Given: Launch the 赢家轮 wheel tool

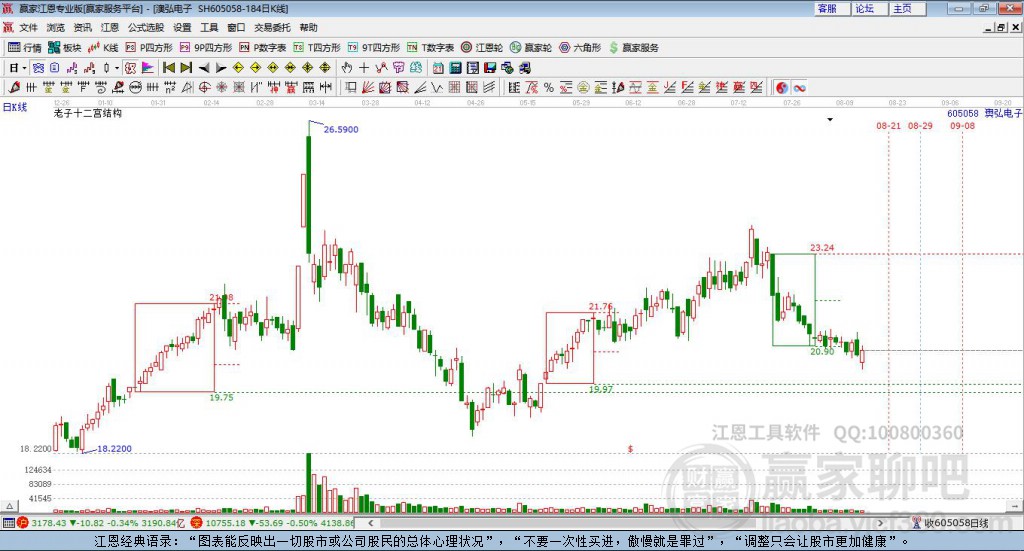Looking at the screenshot, I should tap(531, 48).
